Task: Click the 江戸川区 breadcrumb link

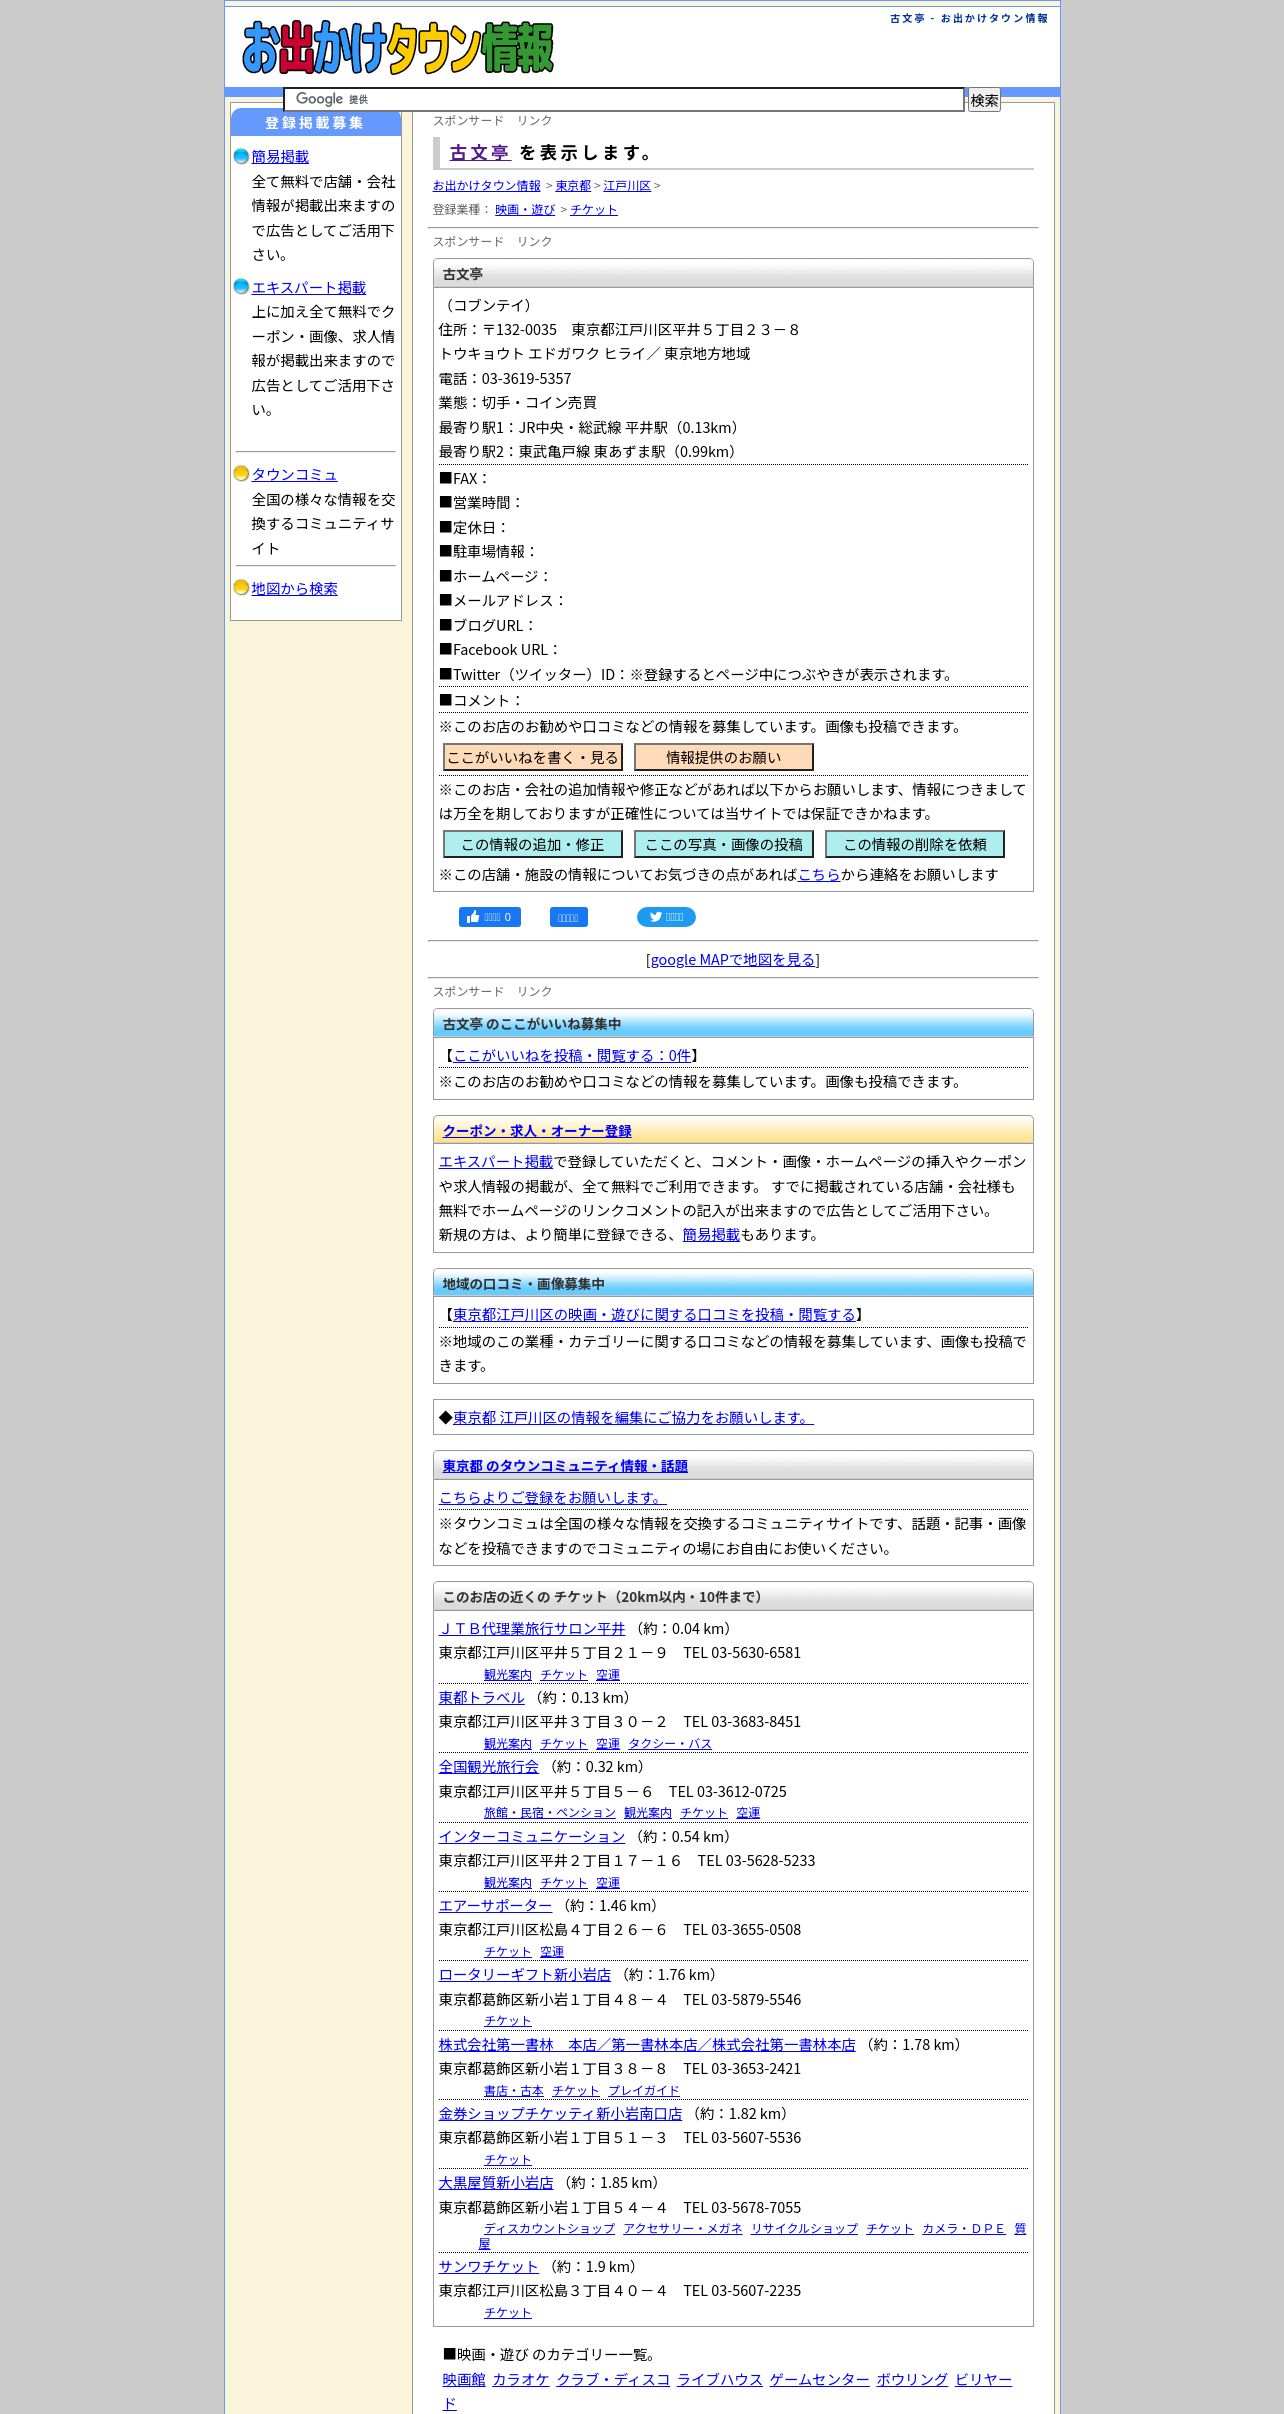Action: (627, 186)
